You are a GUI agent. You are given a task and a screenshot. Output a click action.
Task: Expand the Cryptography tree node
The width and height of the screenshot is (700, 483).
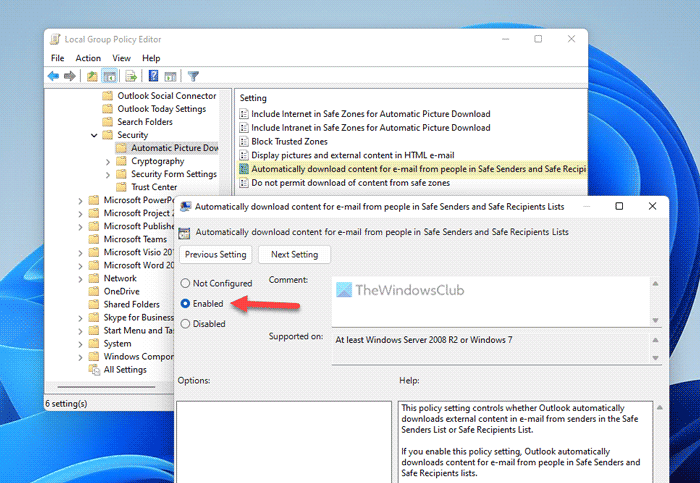(108, 161)
